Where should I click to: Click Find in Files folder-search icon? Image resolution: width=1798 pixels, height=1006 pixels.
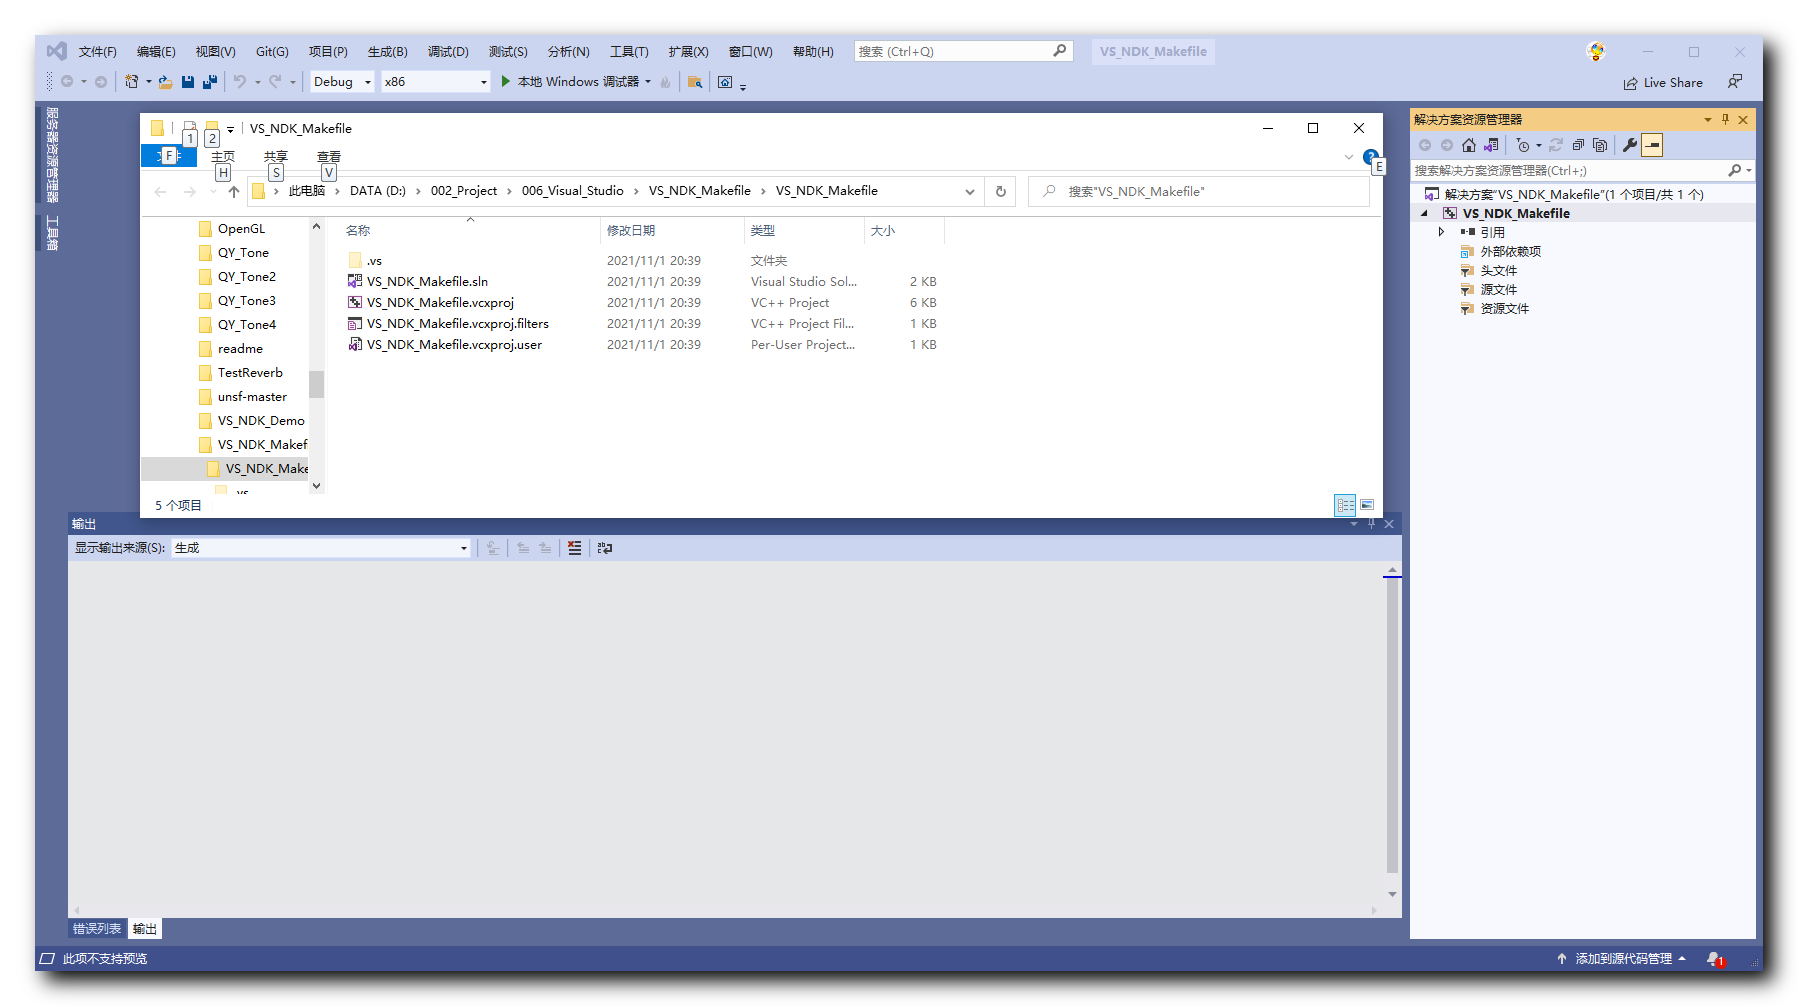point(695,82)
